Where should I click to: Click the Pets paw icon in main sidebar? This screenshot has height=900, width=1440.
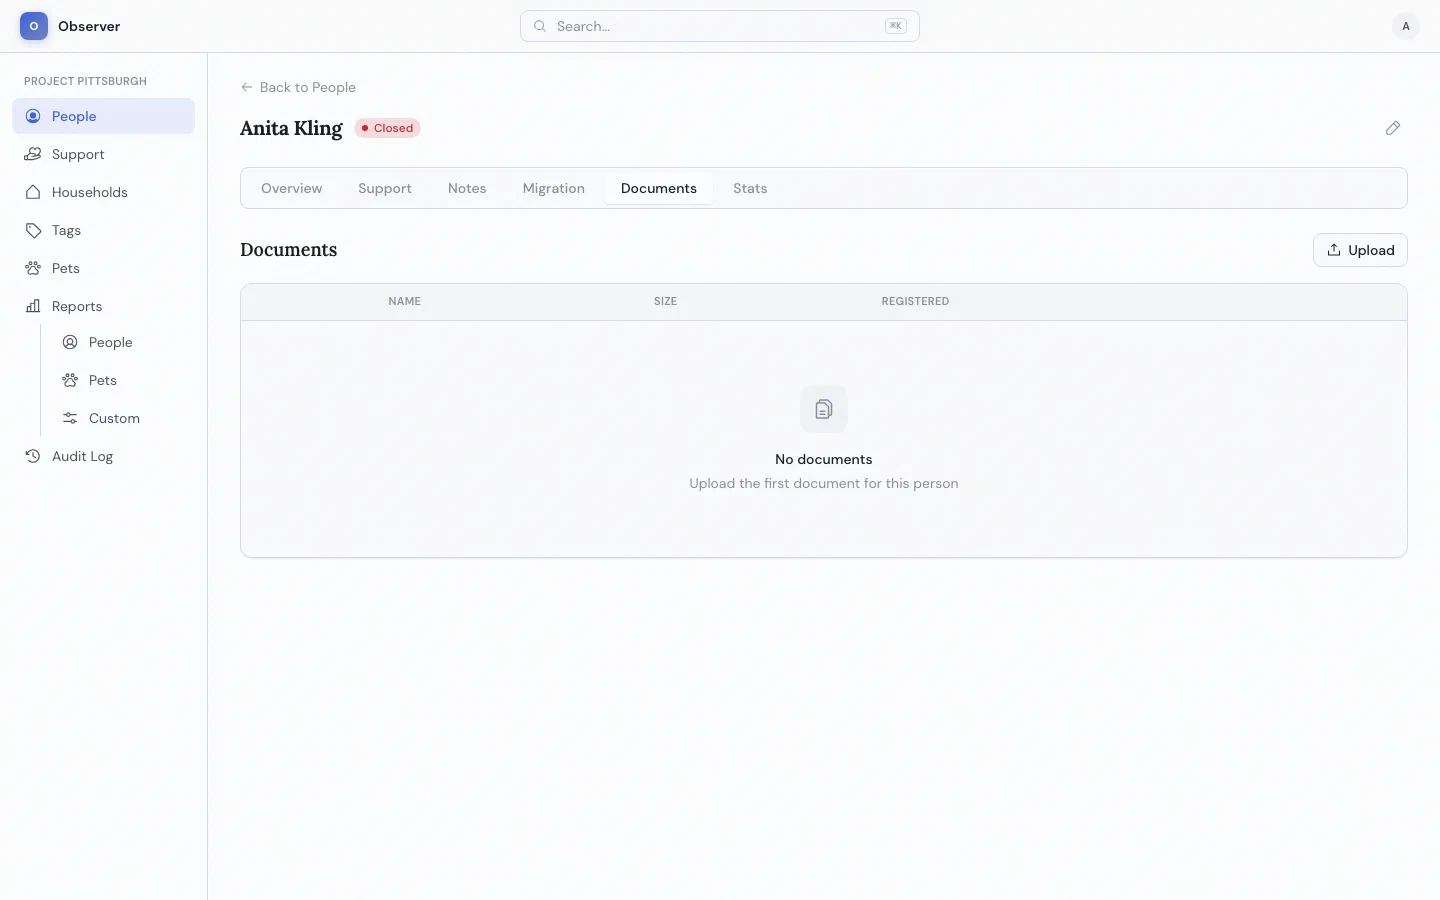click(33, 268)
